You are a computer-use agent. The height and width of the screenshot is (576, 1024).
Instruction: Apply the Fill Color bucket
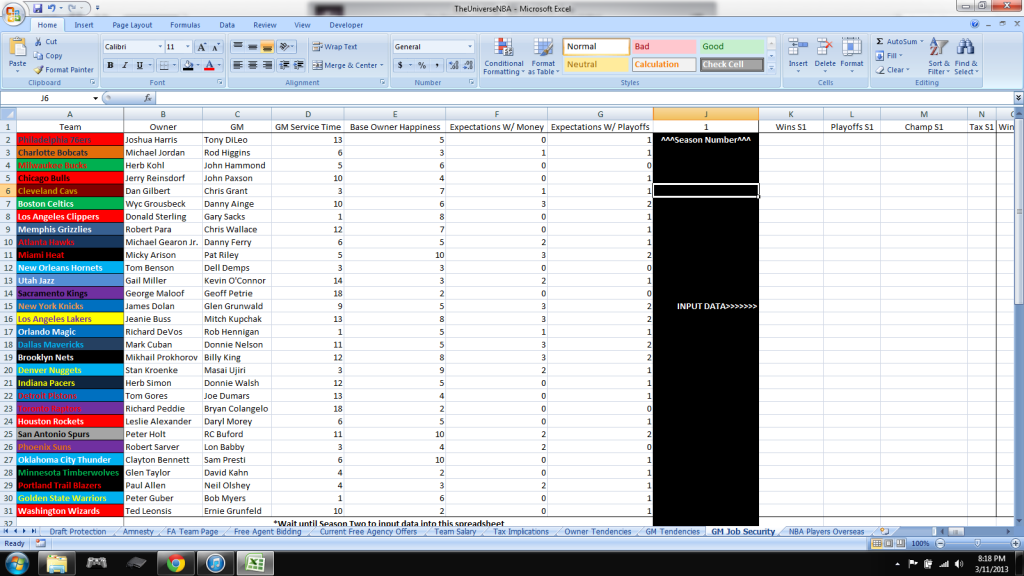coord(188,65)
